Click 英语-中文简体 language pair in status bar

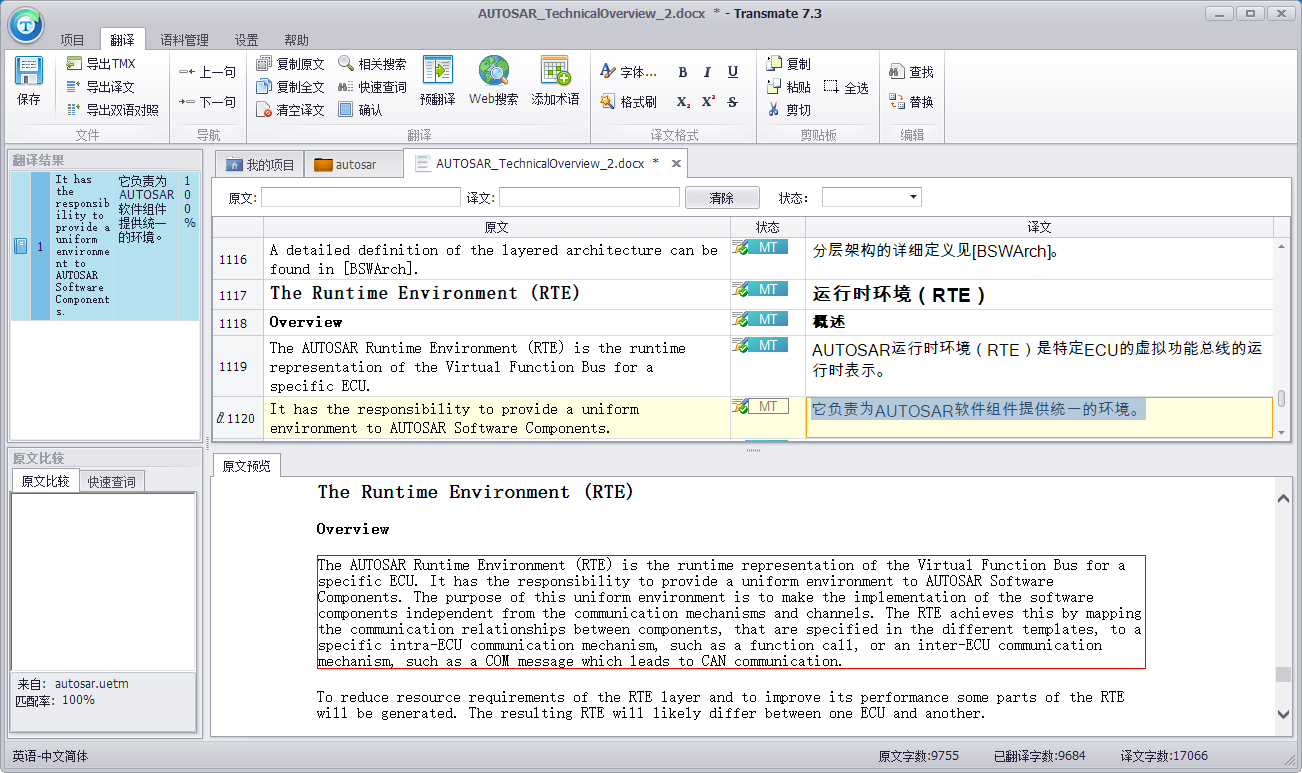[x=50, y=757]
